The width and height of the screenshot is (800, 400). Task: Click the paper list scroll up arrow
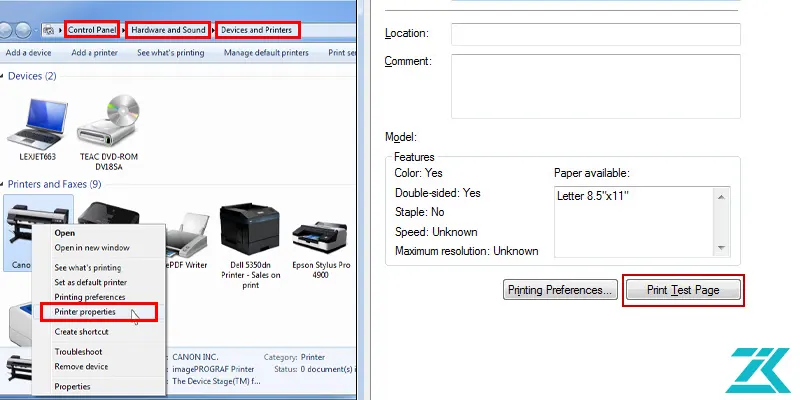click(721, 197)
